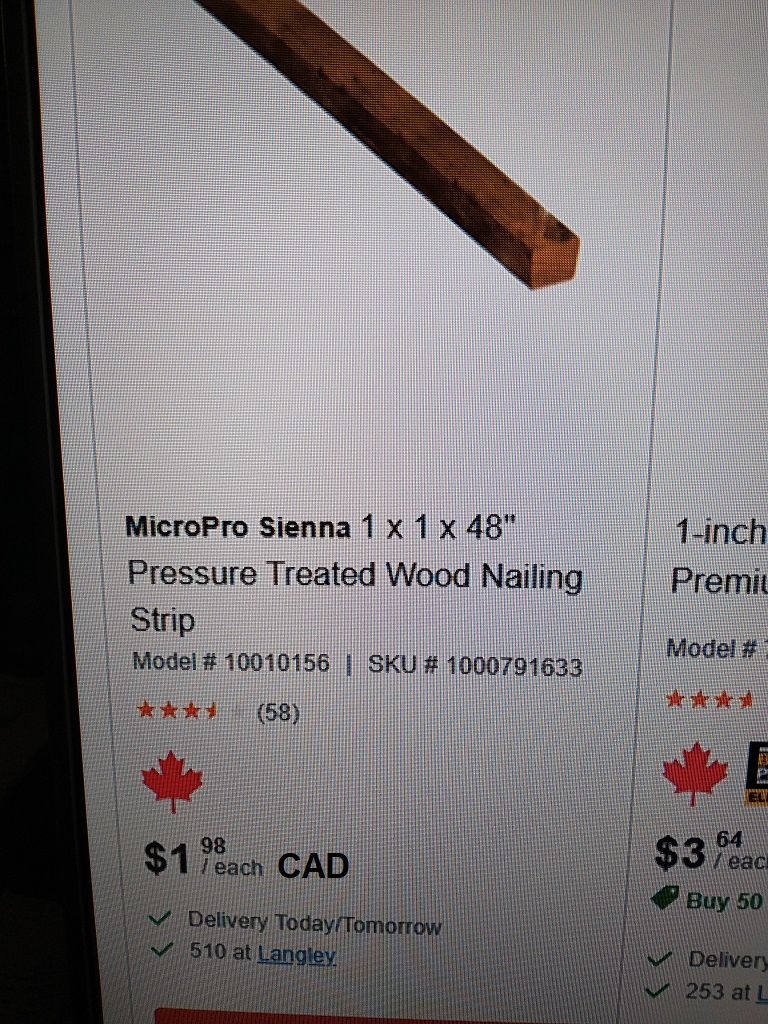This screenshot has width=768, height=1024.
Task: Select Model # 10010156 text
Action: 230,662
